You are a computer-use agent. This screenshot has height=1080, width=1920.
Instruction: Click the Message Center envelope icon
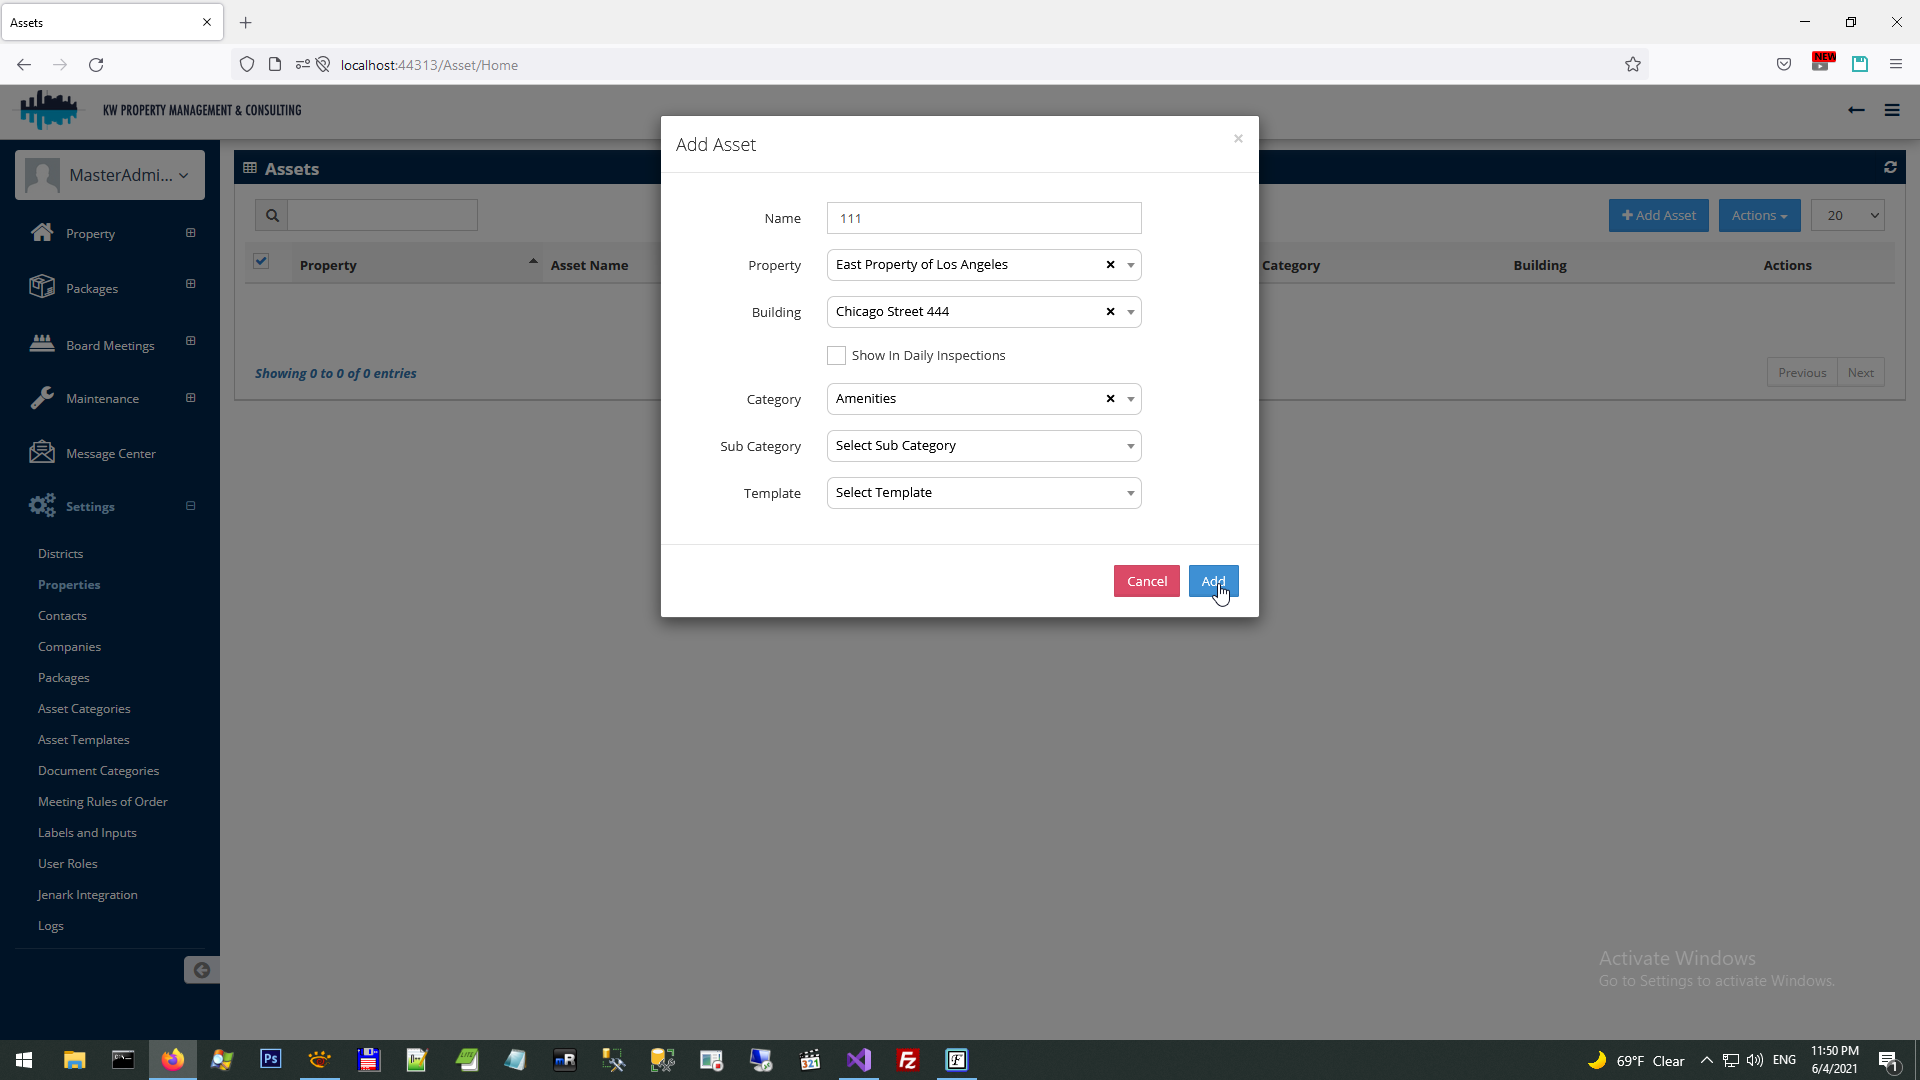pos(42,452)
